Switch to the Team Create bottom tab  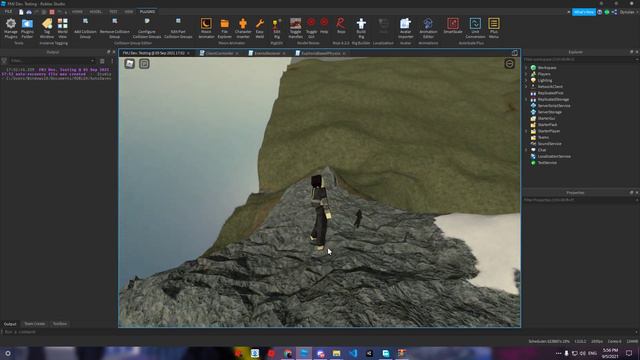(35, 324)
